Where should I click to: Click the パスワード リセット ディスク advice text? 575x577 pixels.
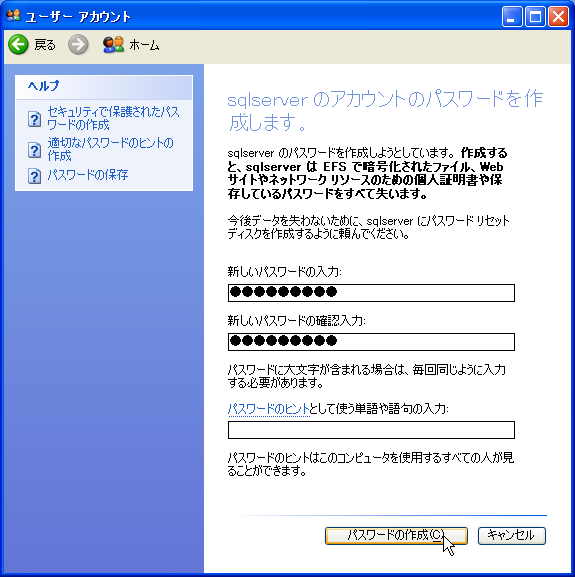coord(368,227)
